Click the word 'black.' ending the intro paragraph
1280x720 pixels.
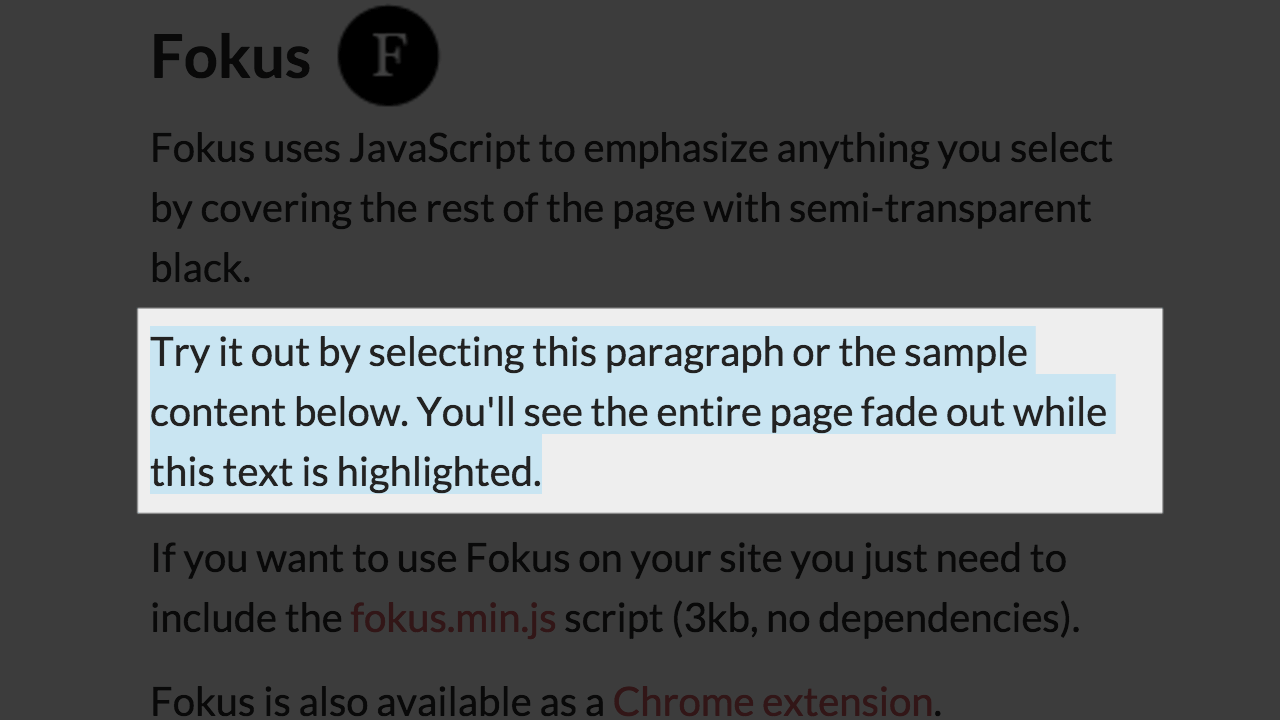pos(201,268)
